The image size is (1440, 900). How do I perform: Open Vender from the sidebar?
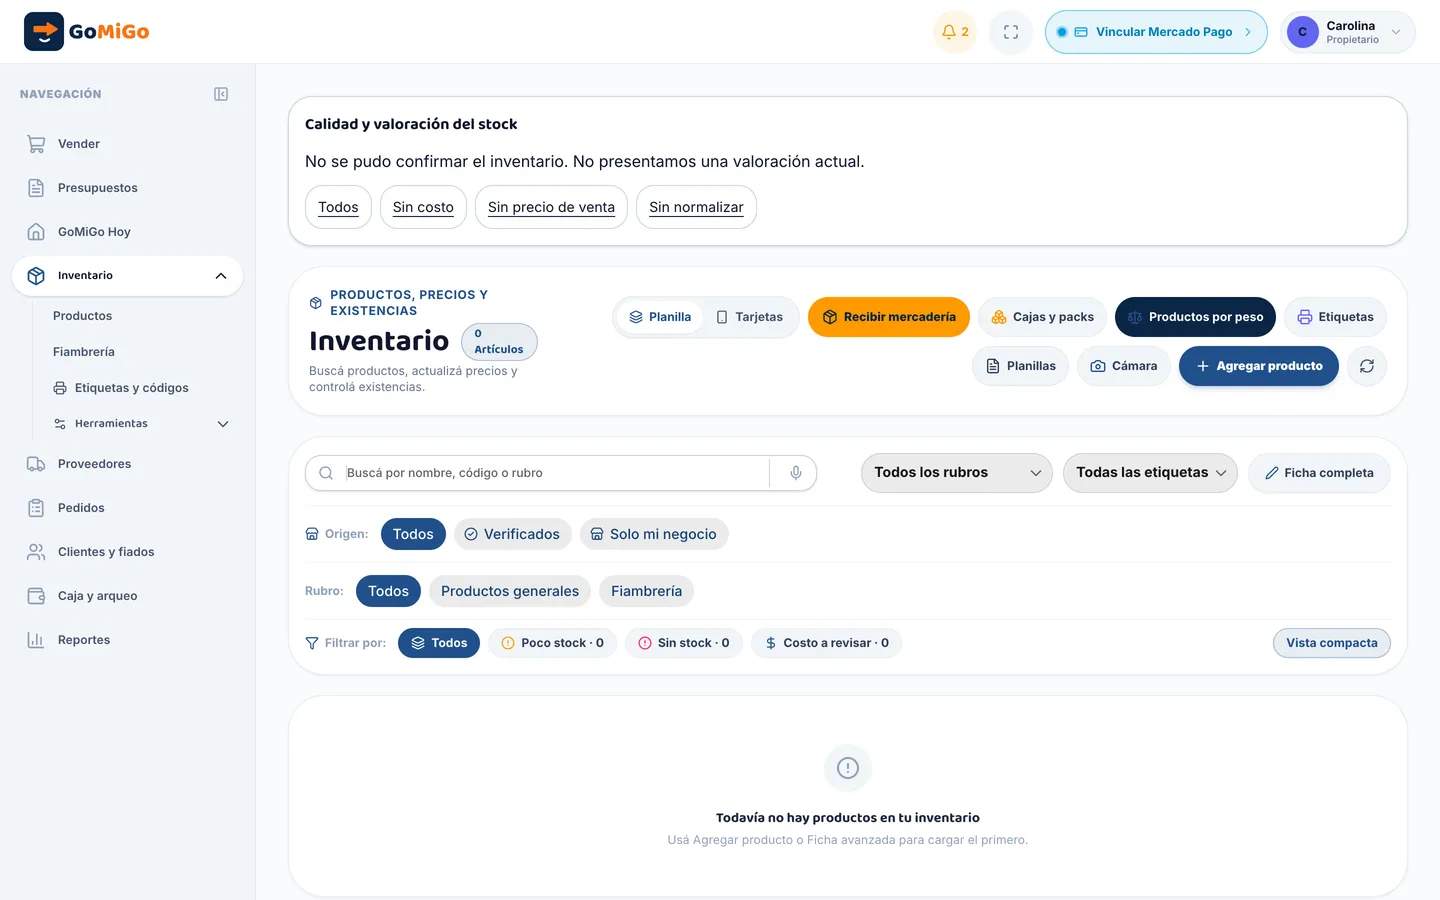pos(127,144)
